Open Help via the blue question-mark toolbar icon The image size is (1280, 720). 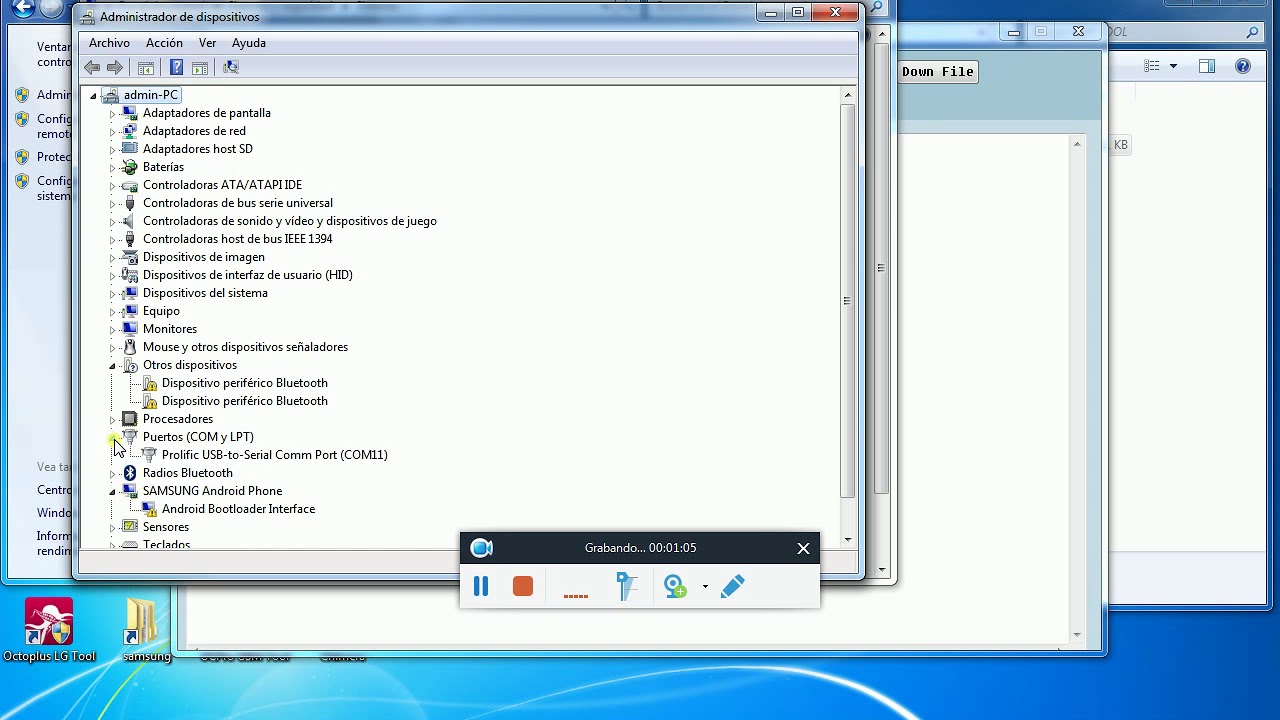pyautogui.click(x=176, y=67)
